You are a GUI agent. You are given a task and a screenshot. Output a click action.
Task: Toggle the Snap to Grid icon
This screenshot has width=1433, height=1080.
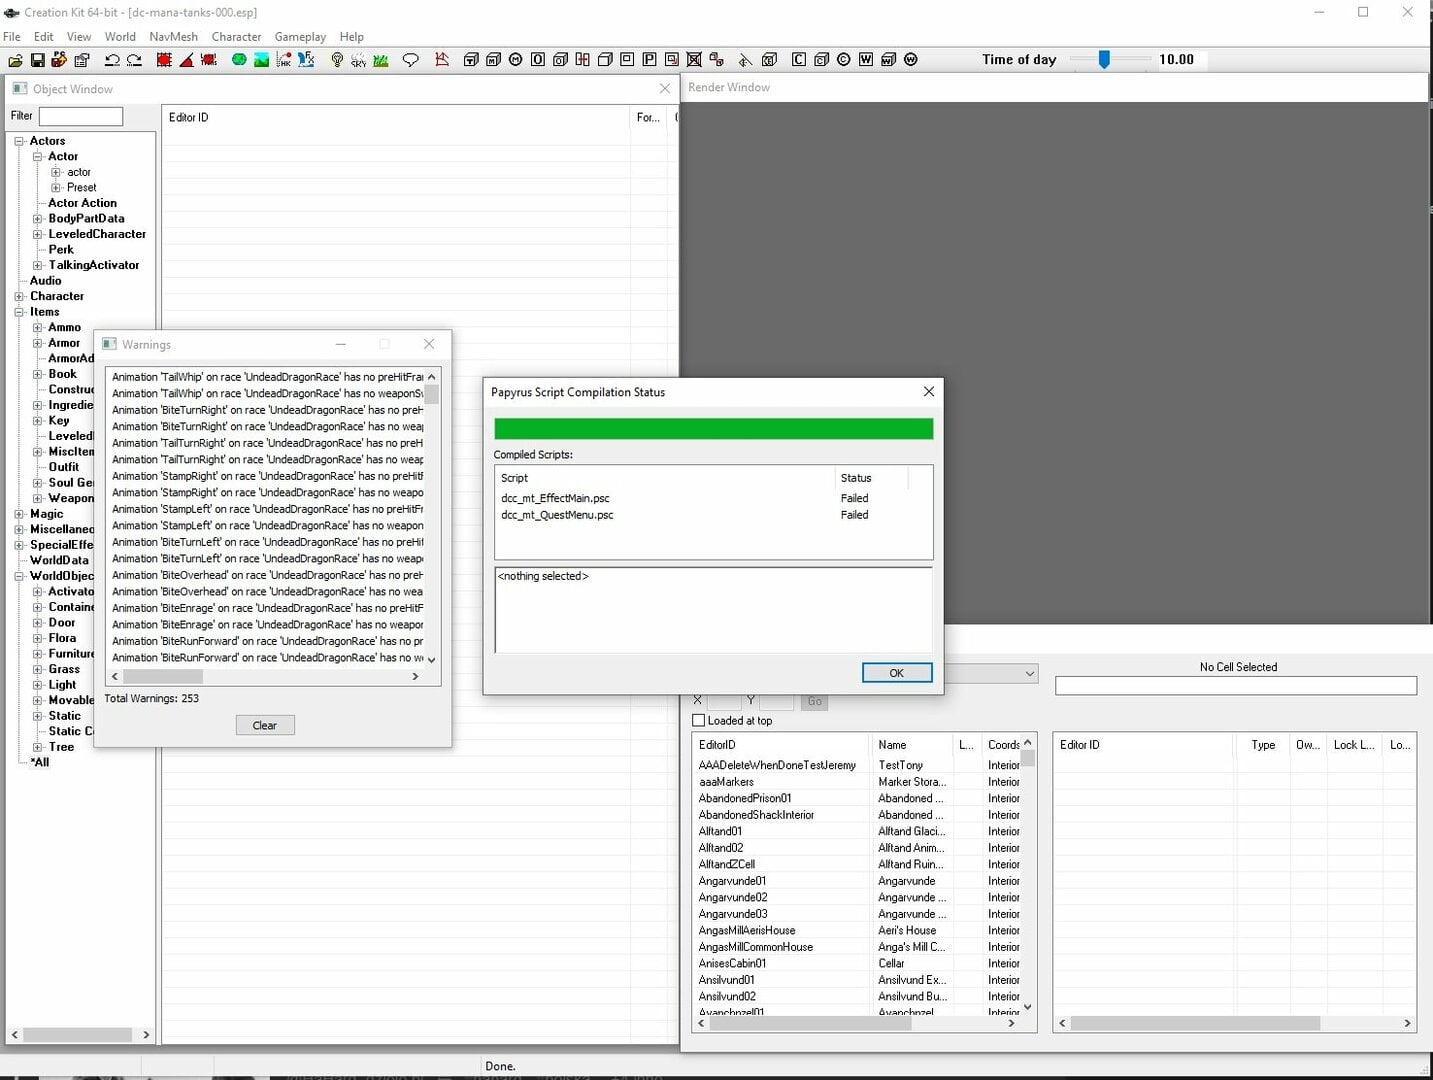coord(164,60)
